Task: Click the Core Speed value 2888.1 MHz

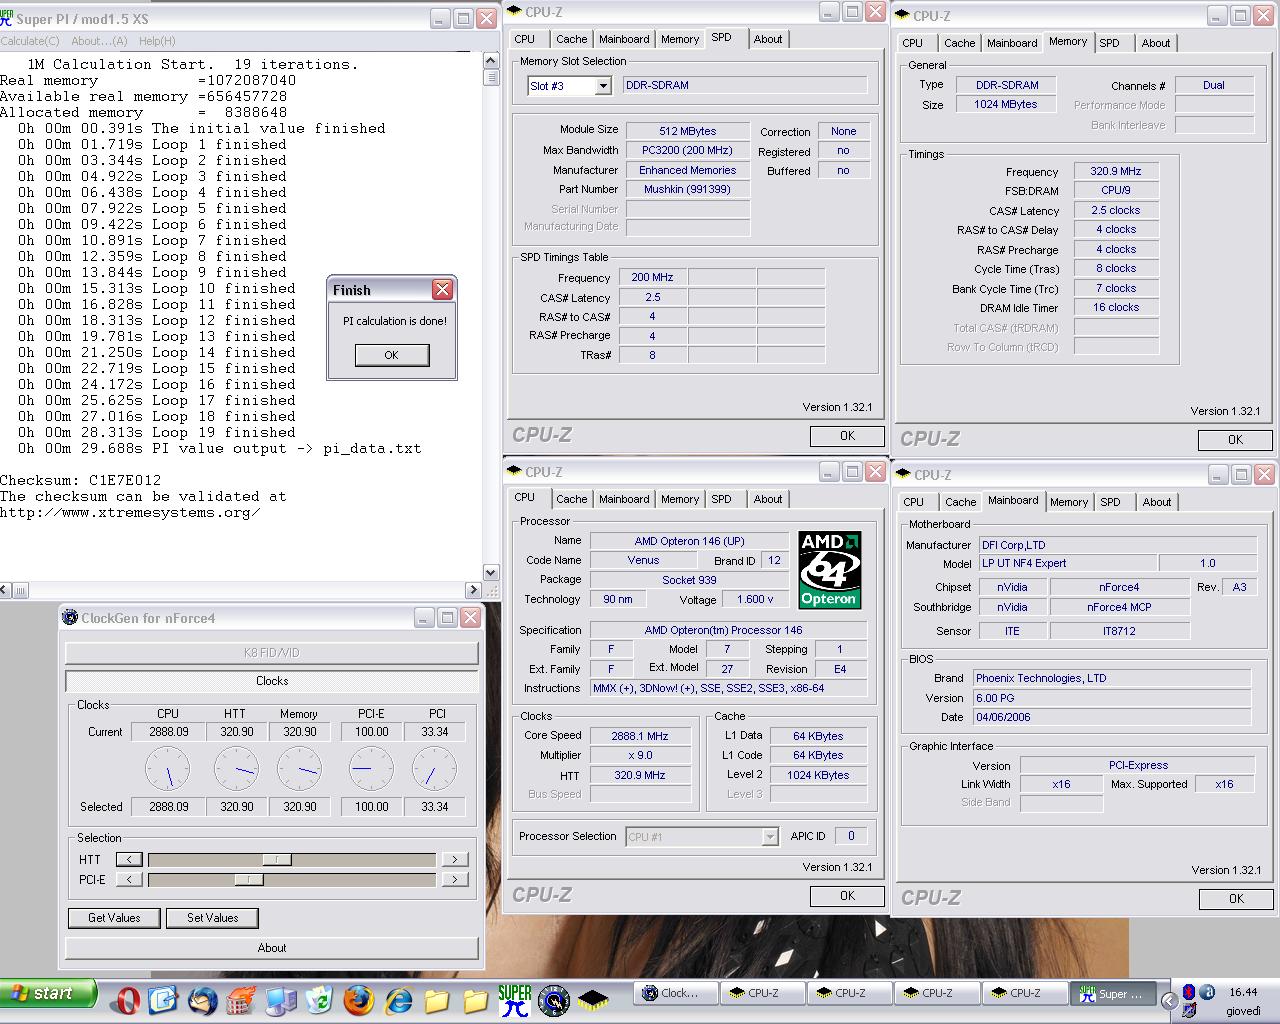Action: coord(640,736)
